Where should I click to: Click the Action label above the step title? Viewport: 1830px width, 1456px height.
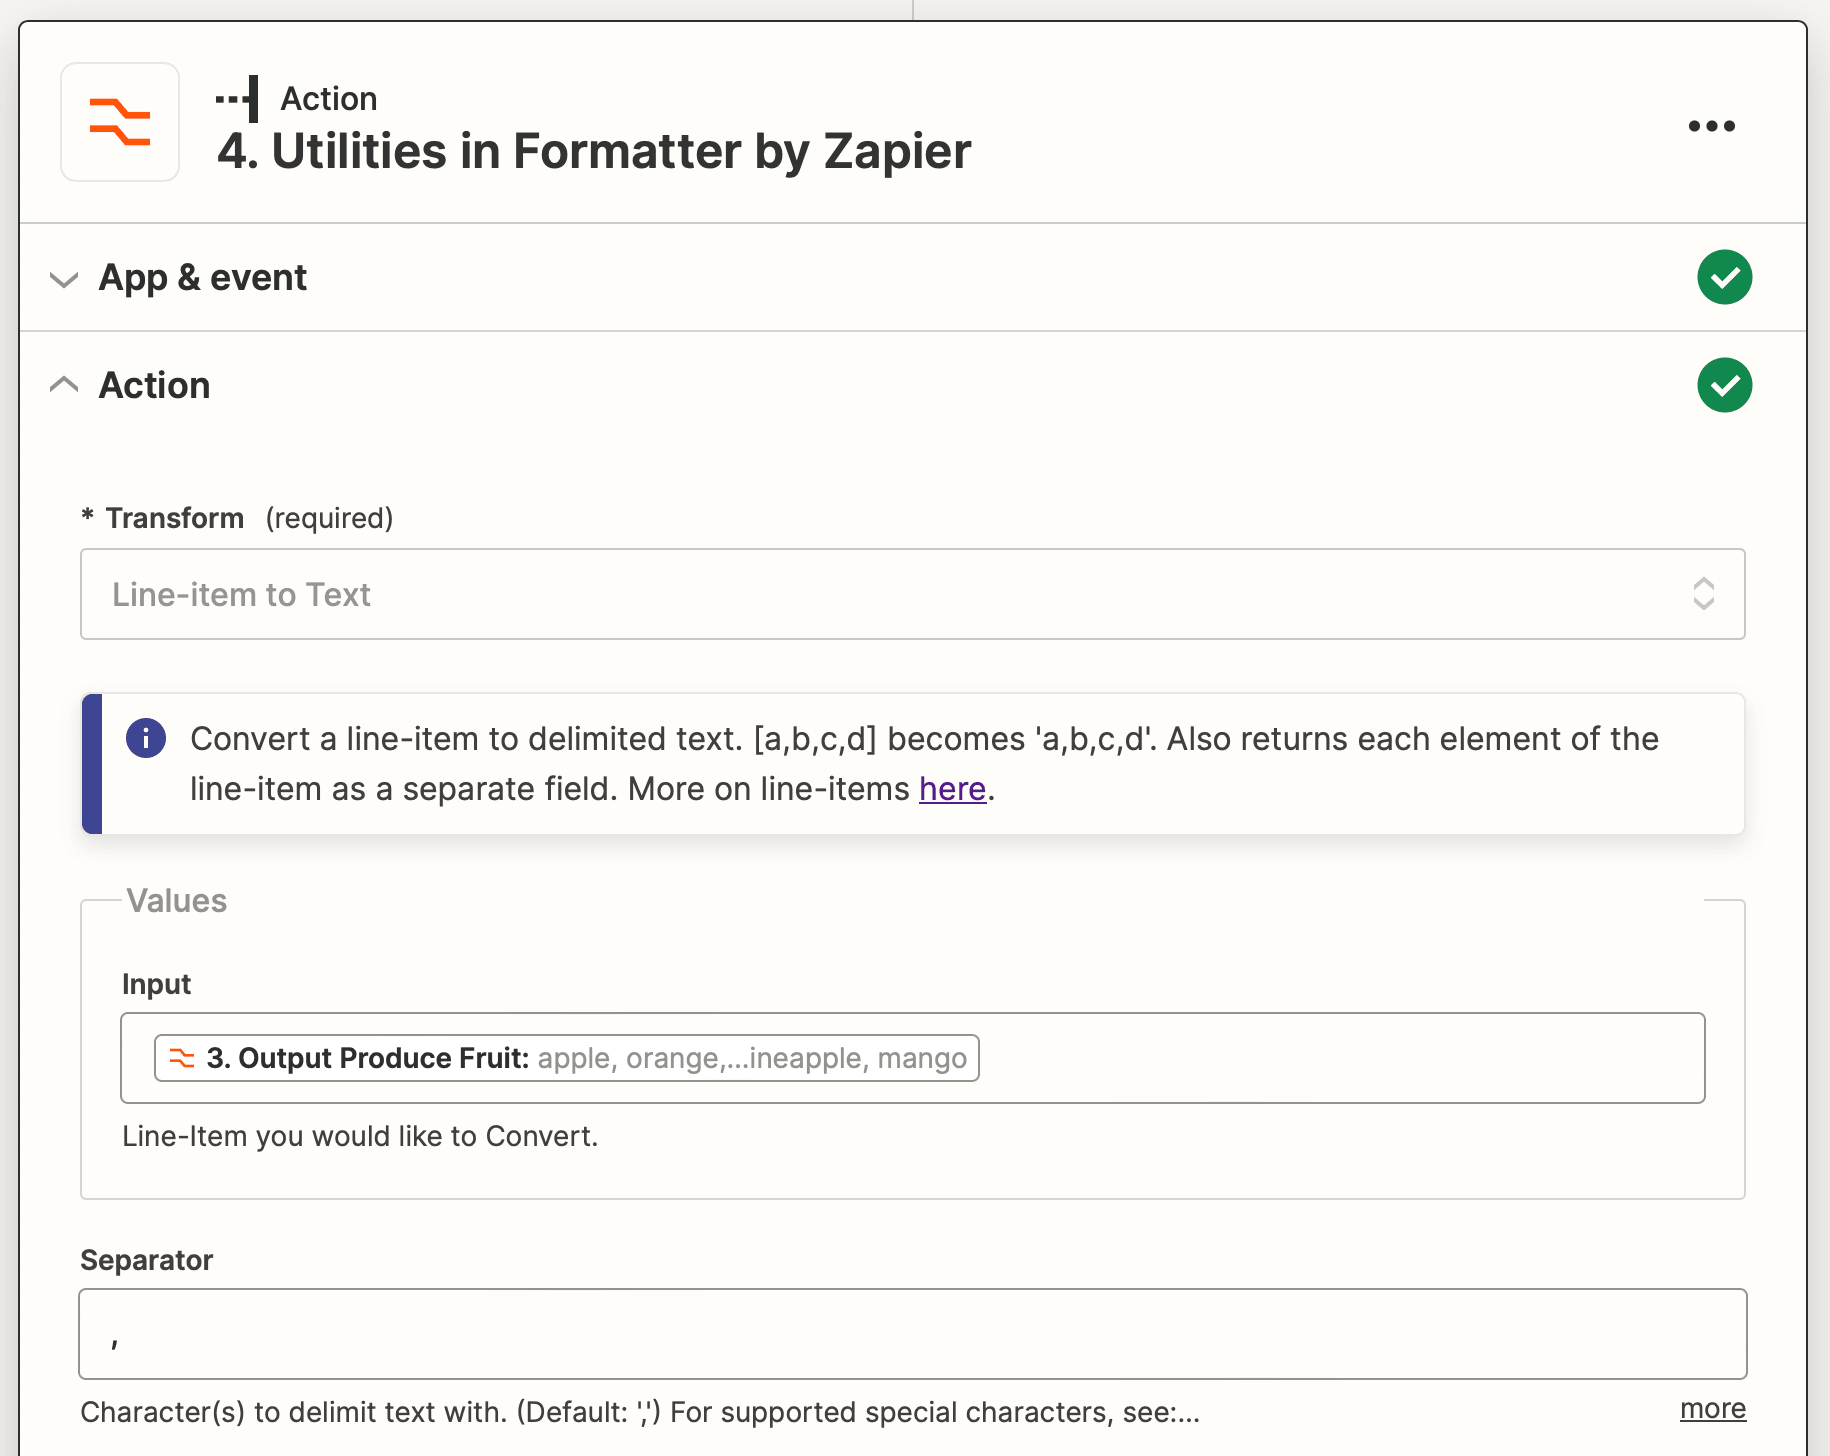click(x=329, y=97)
